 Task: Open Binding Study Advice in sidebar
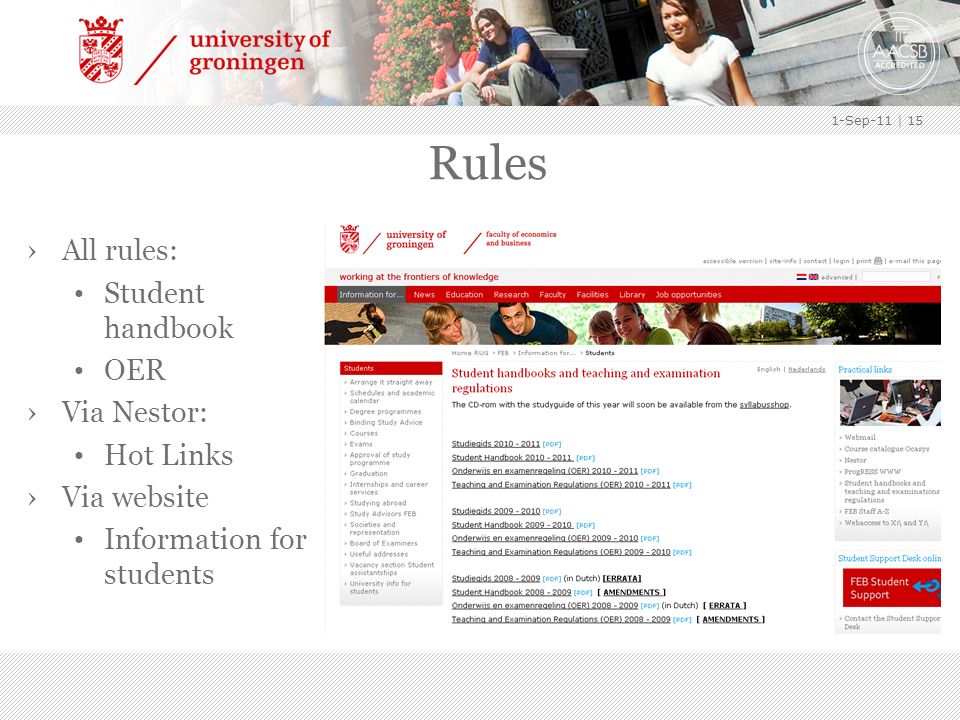(386, 422)
